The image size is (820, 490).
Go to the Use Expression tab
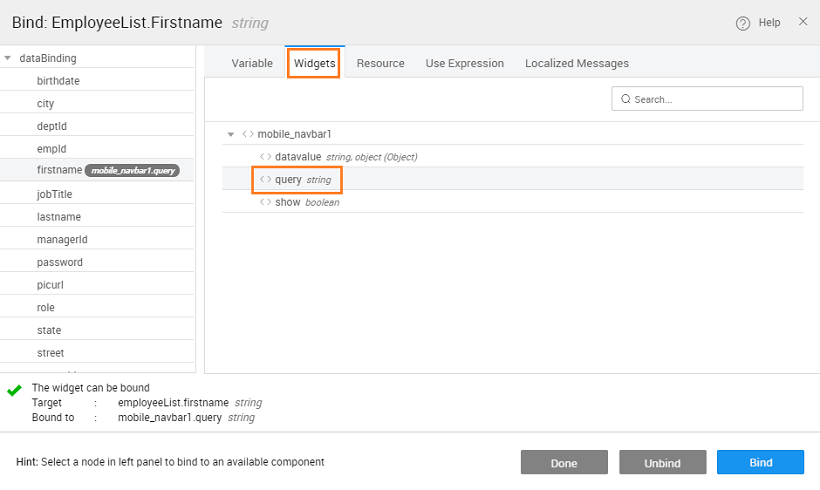click(x=464, y=63)
